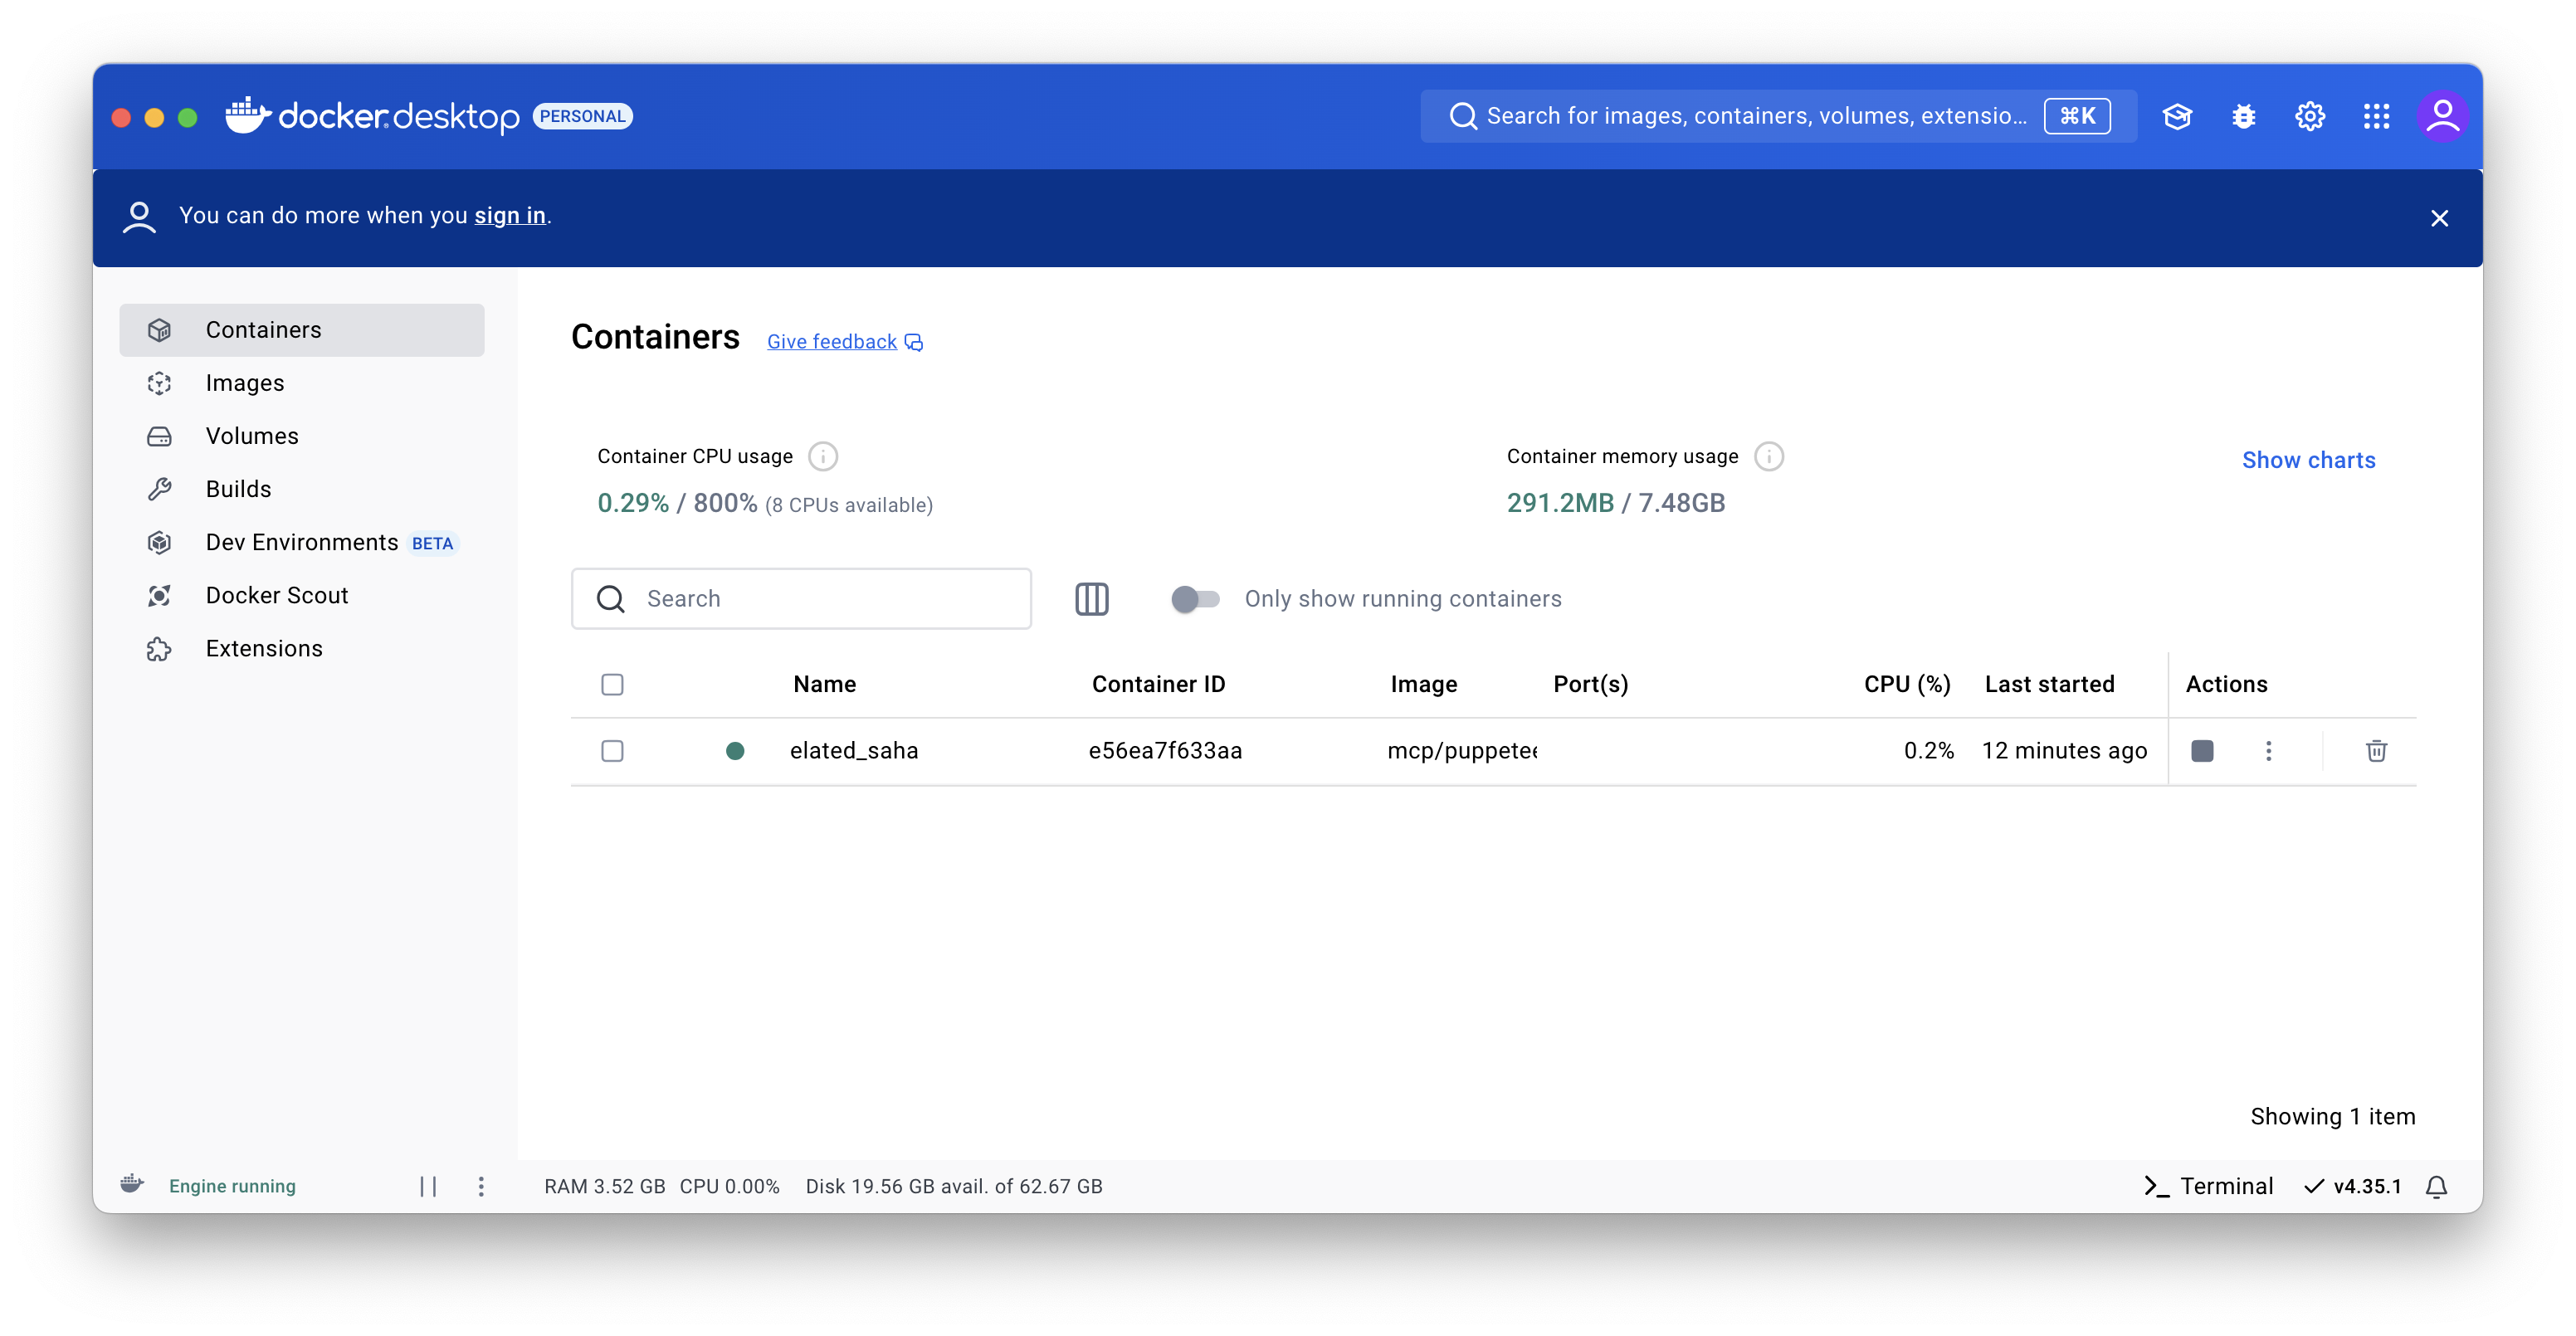This screenshot has width=2576, height=1336.
Task: Open Docker Scout section
Action: tap(276, 596)
